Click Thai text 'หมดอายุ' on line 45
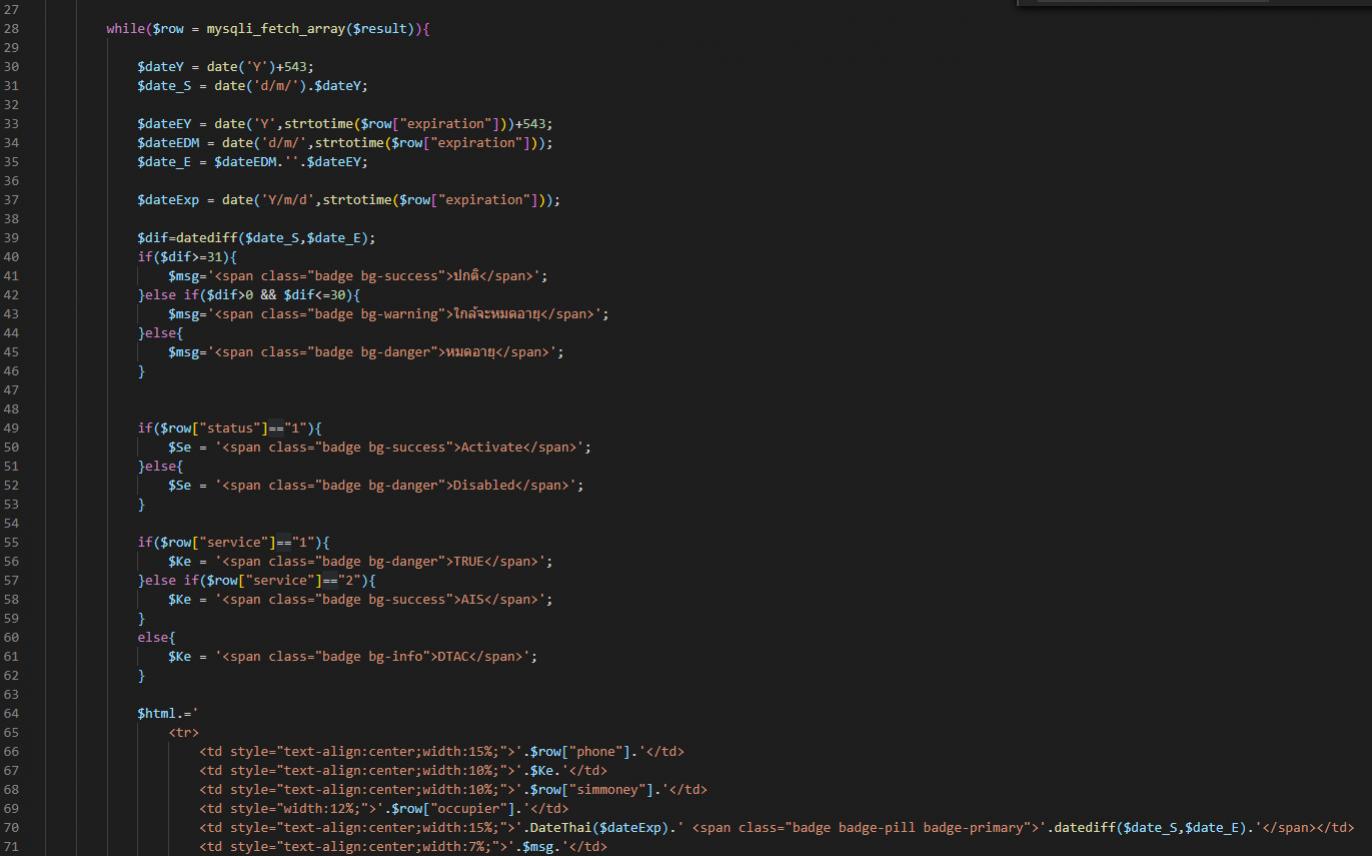This screenshot has width=1372, height=856. [470, 352]
